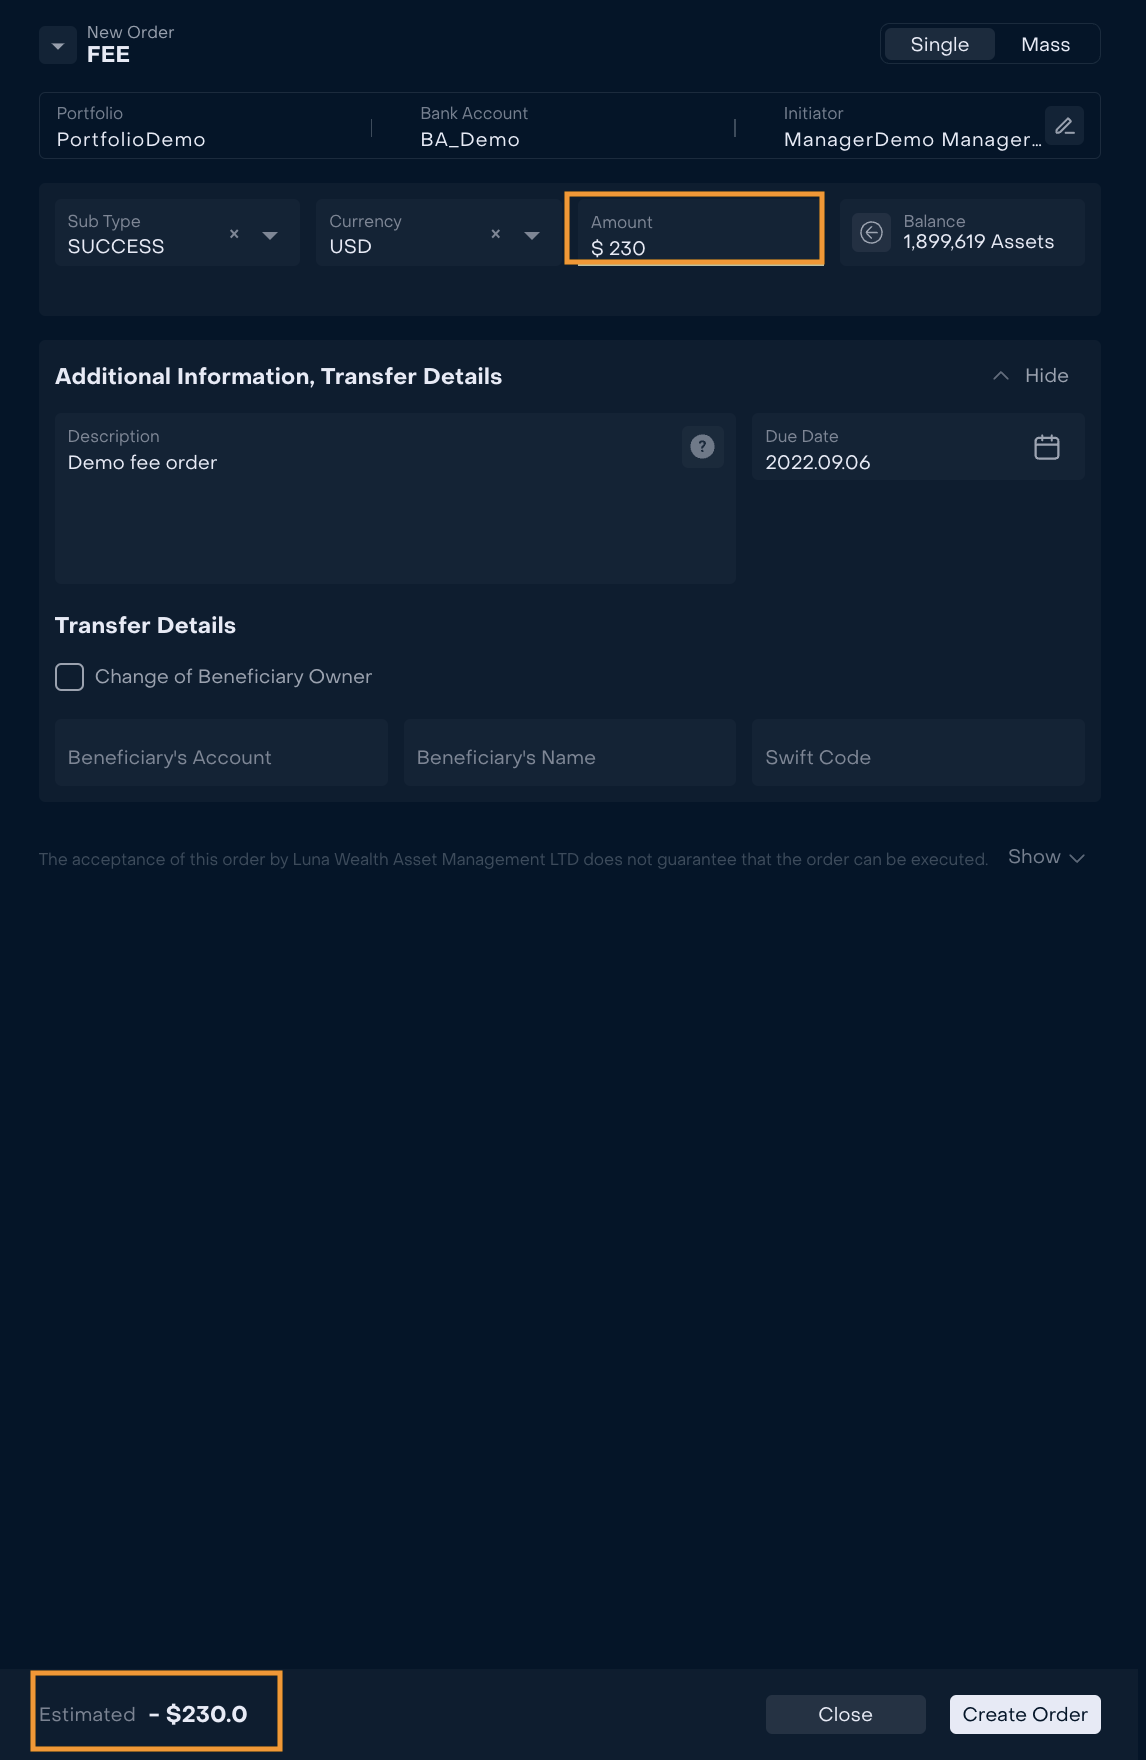1146x1760 pixels.
Task: Clear the USD currency selection
Action: coord(495,234)
